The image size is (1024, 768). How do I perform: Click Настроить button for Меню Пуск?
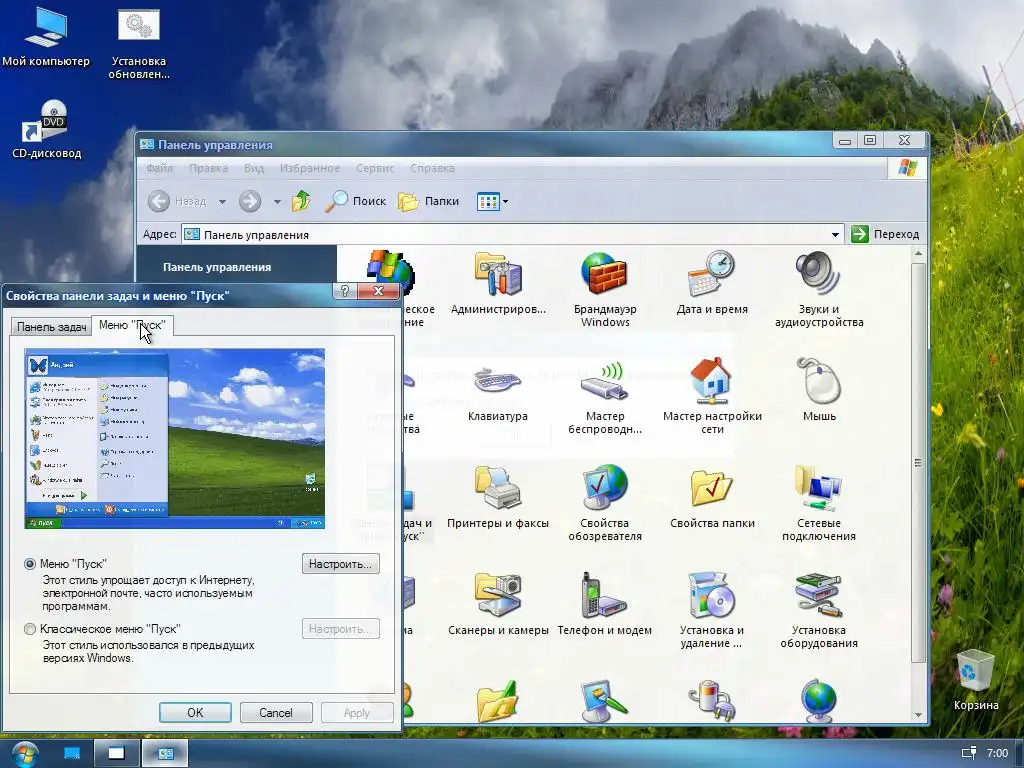tap(340, 564)
